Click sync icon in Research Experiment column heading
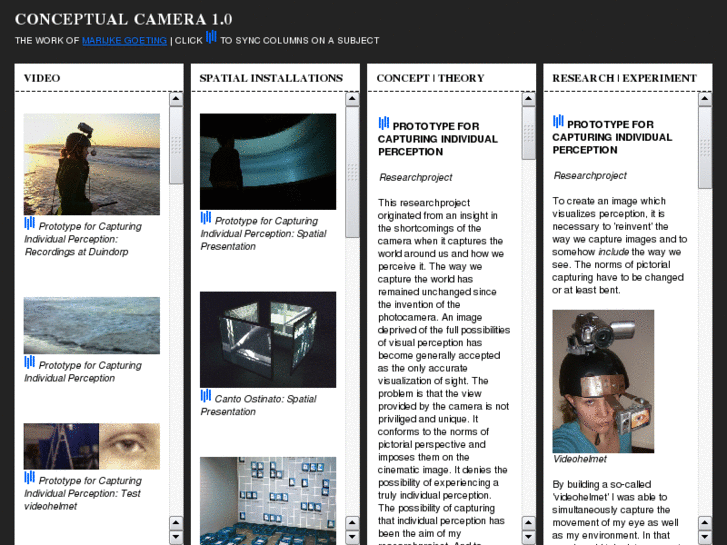This screenshot has height=545, width=727. (x=558, y=122)
